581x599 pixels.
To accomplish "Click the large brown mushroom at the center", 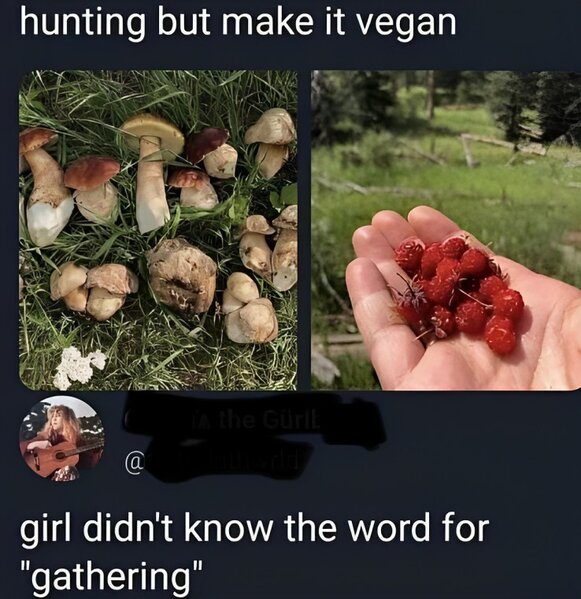I will [181, 274].
